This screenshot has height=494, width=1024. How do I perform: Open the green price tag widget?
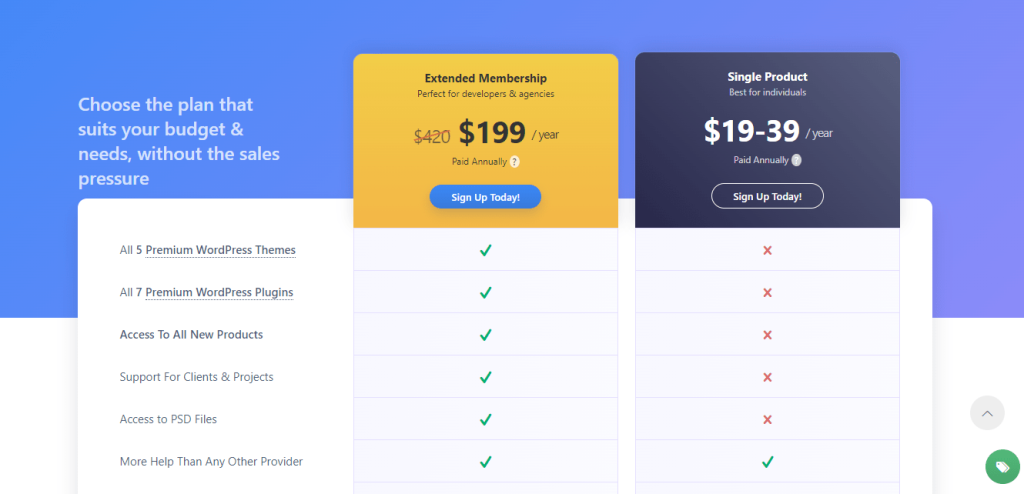click(1002, 467)
